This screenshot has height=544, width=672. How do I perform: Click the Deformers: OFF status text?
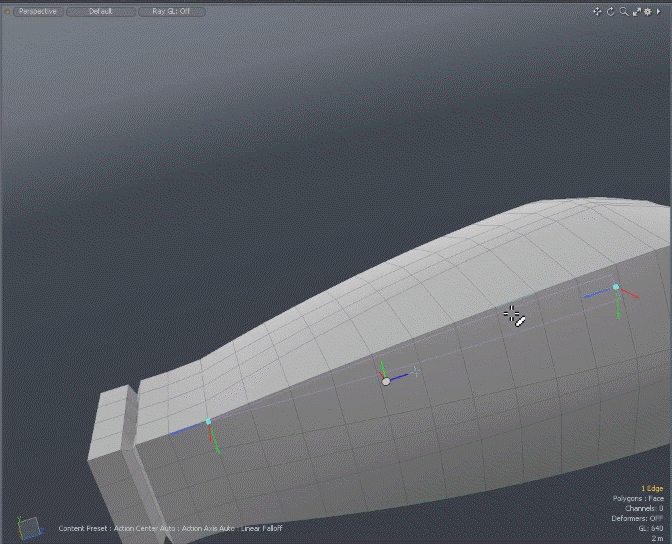637,518
